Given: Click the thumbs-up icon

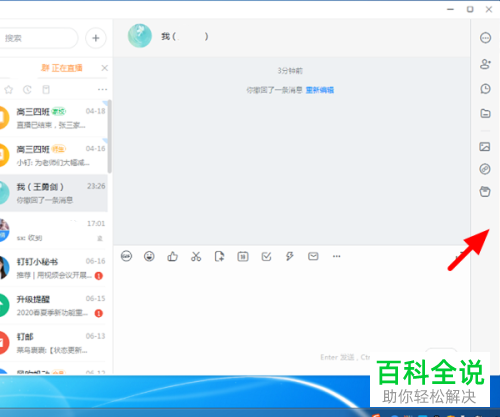Looking at the screenshot, I should 172,256.
